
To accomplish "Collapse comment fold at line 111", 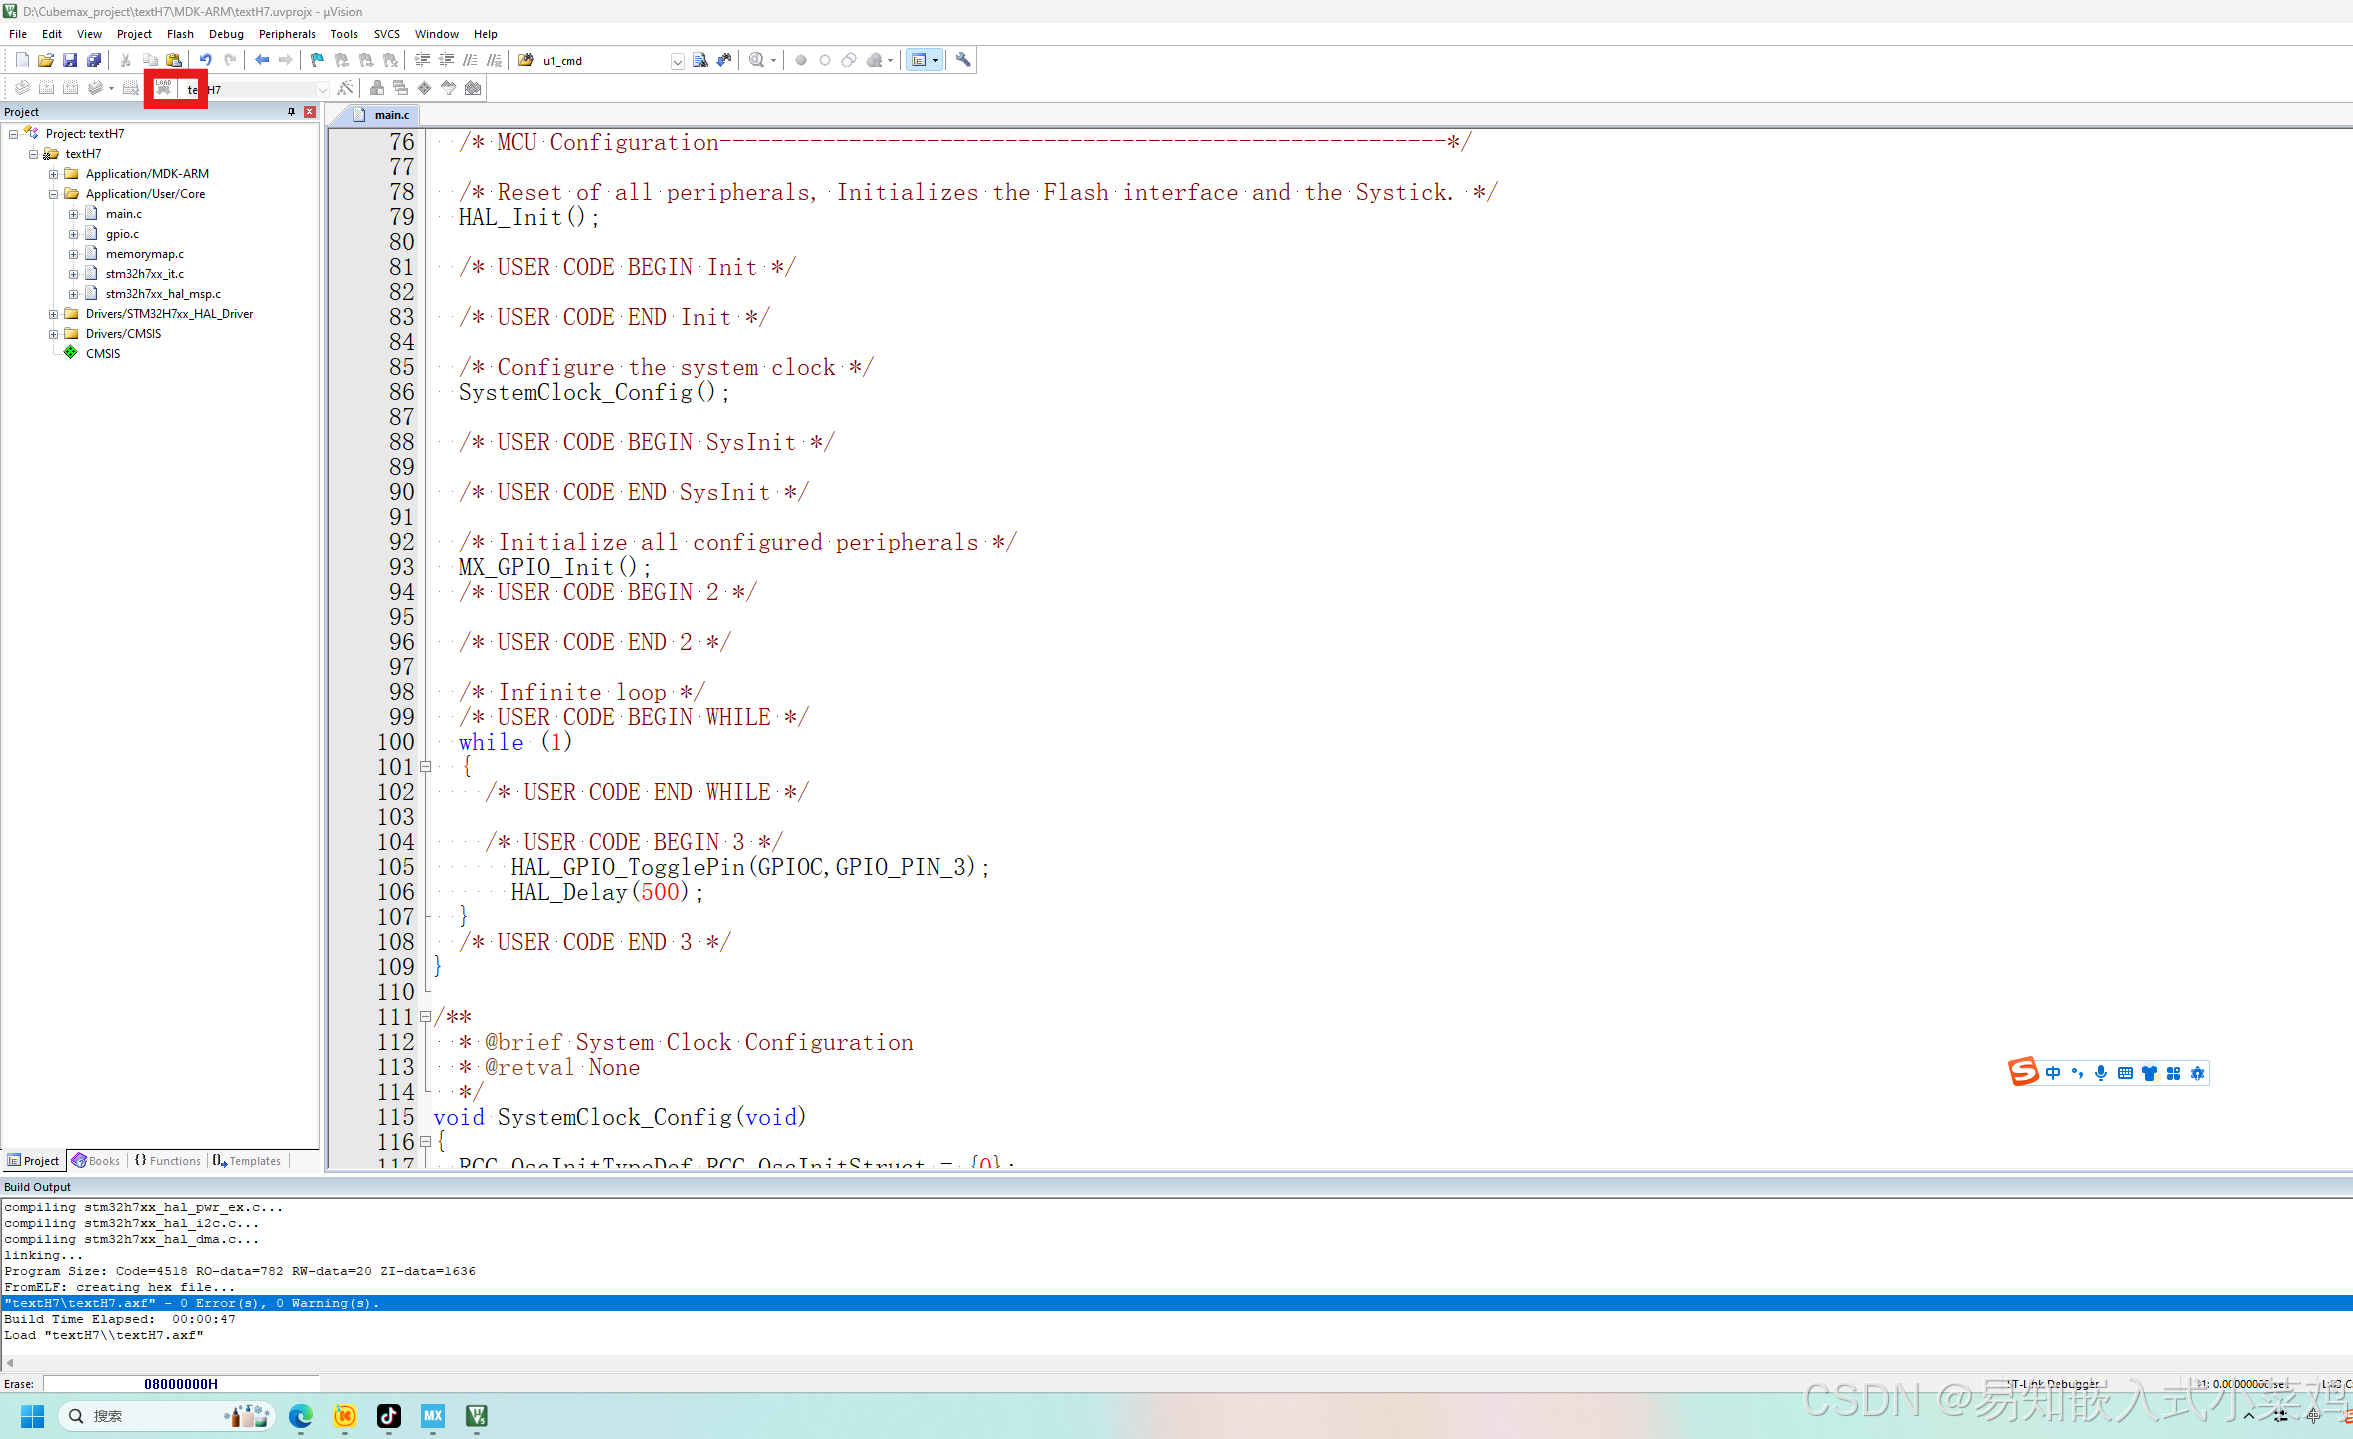I will click(x=425, y=1017).
